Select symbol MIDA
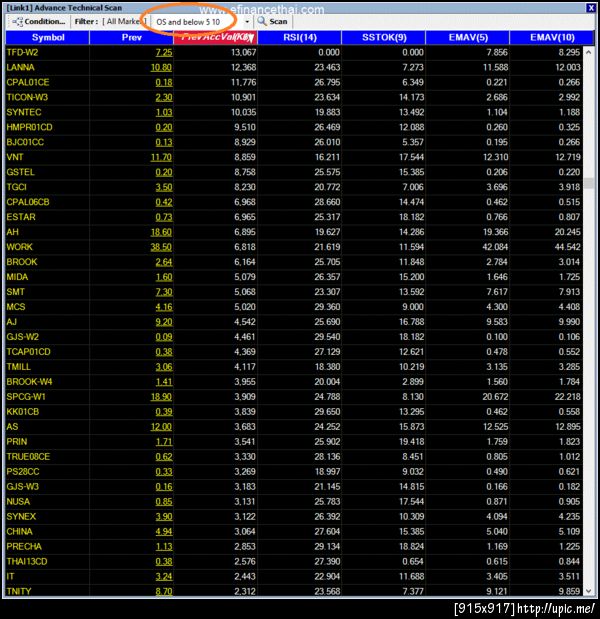The image size is (600, 619). 17,277
